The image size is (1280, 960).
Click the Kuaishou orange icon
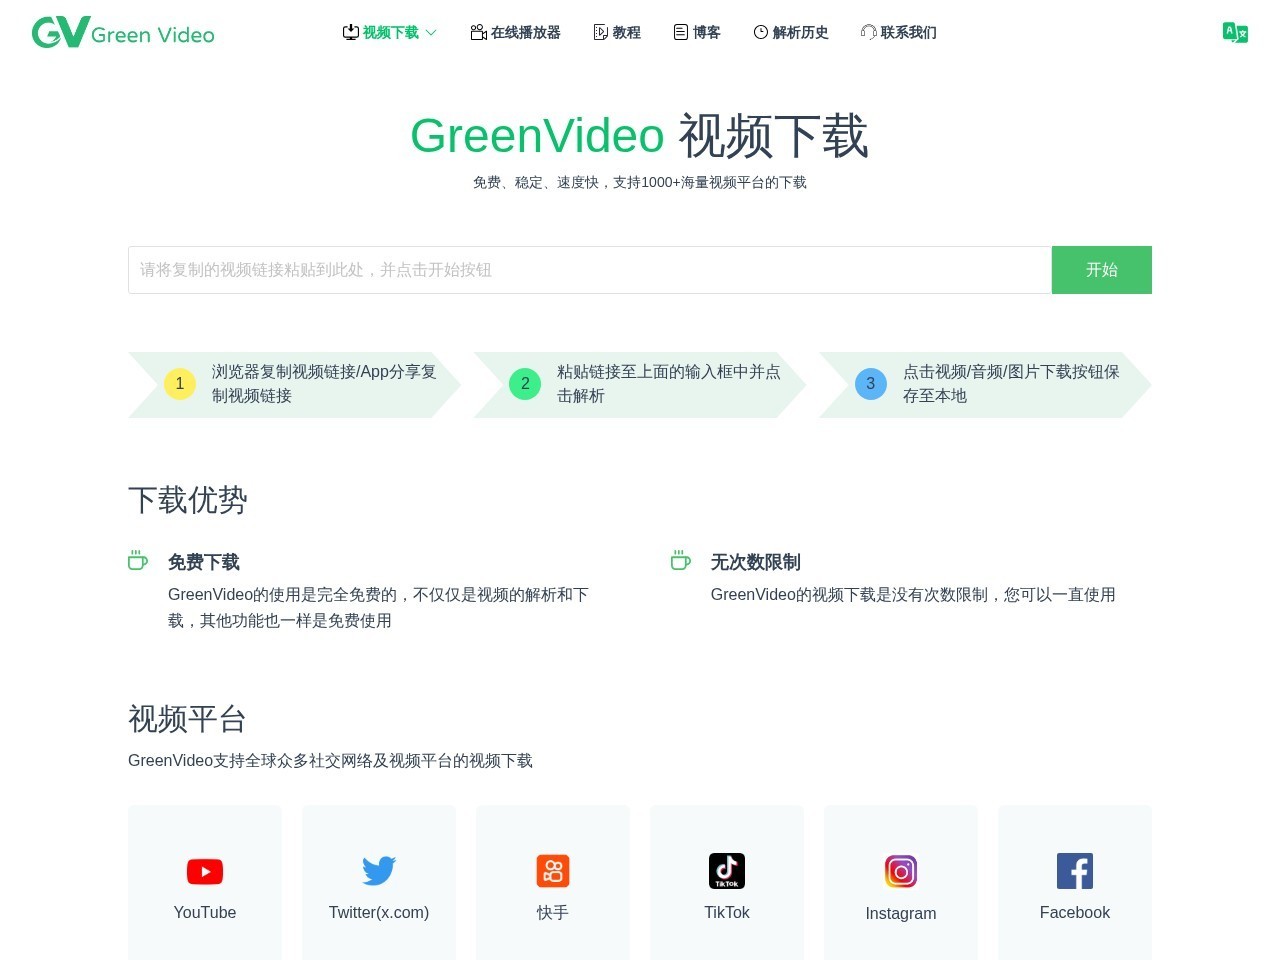point(553,871)
